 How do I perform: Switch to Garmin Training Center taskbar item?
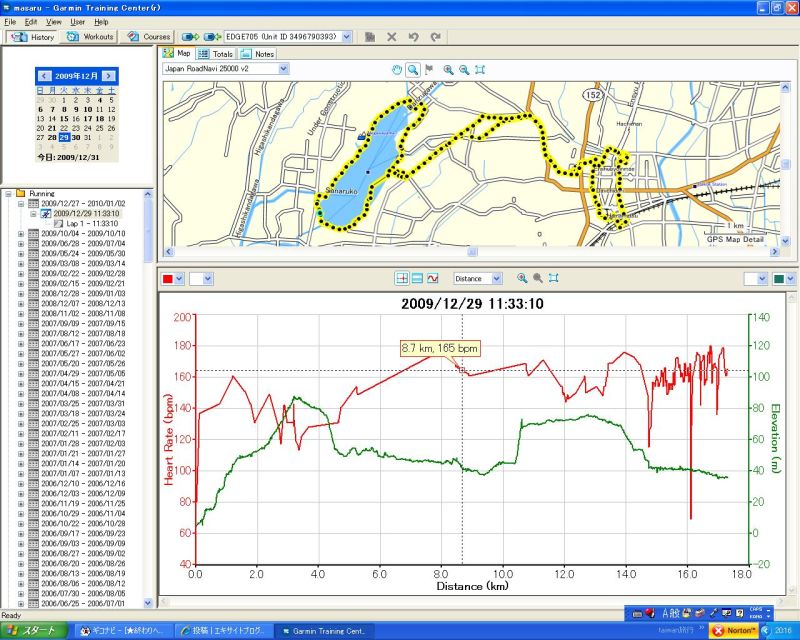(324, 631)
